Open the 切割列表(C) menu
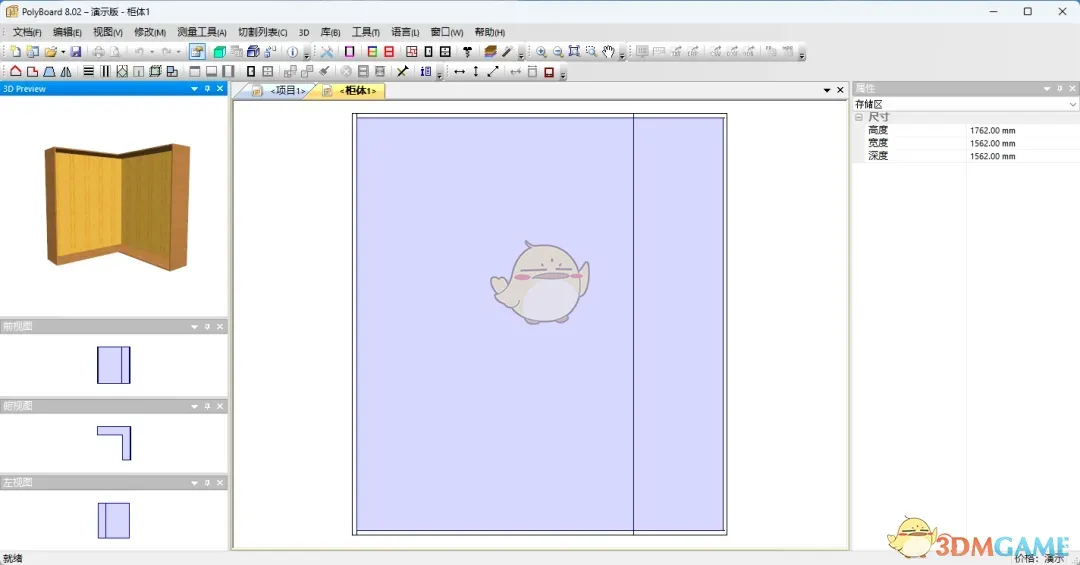Screen dimensions: 1080x565 pos(262,32)
